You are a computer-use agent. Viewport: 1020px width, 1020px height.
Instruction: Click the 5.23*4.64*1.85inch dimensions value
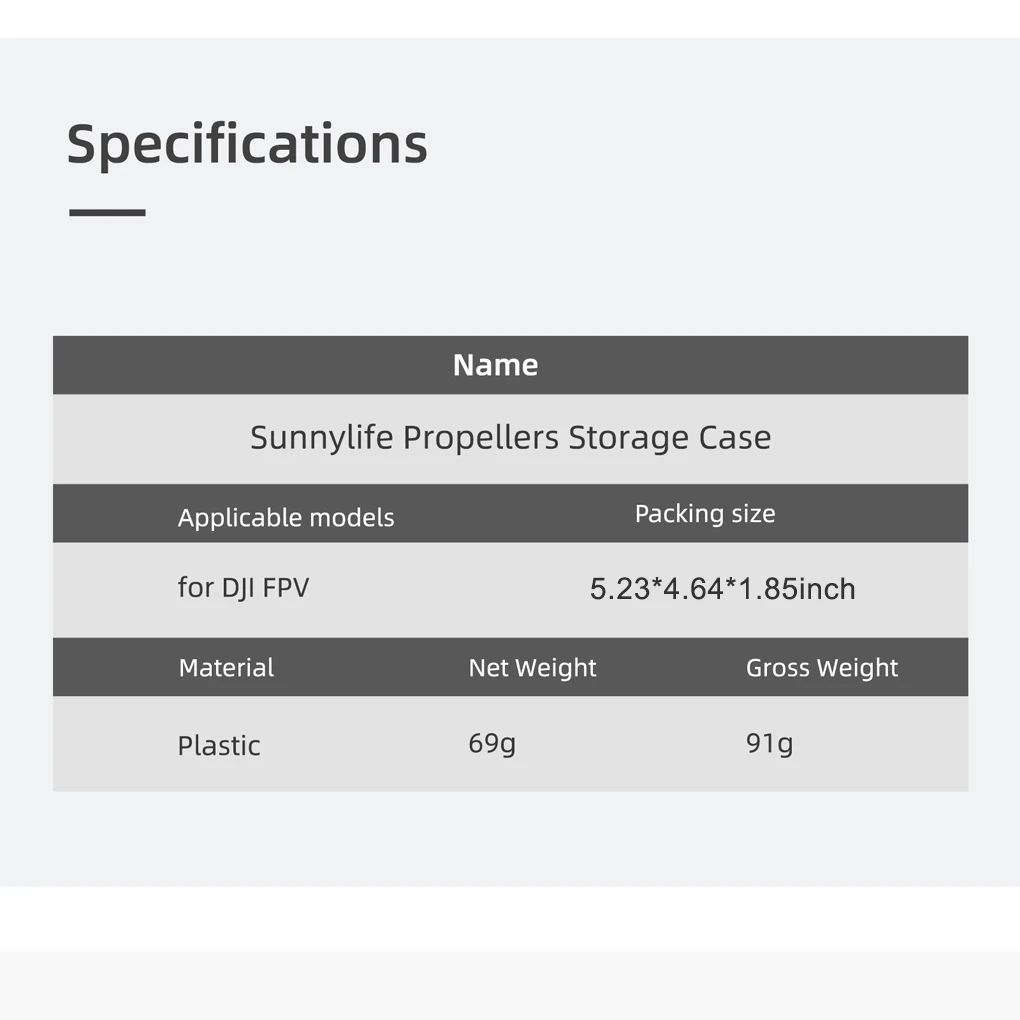pyautogui.click(x=722, y=589)
